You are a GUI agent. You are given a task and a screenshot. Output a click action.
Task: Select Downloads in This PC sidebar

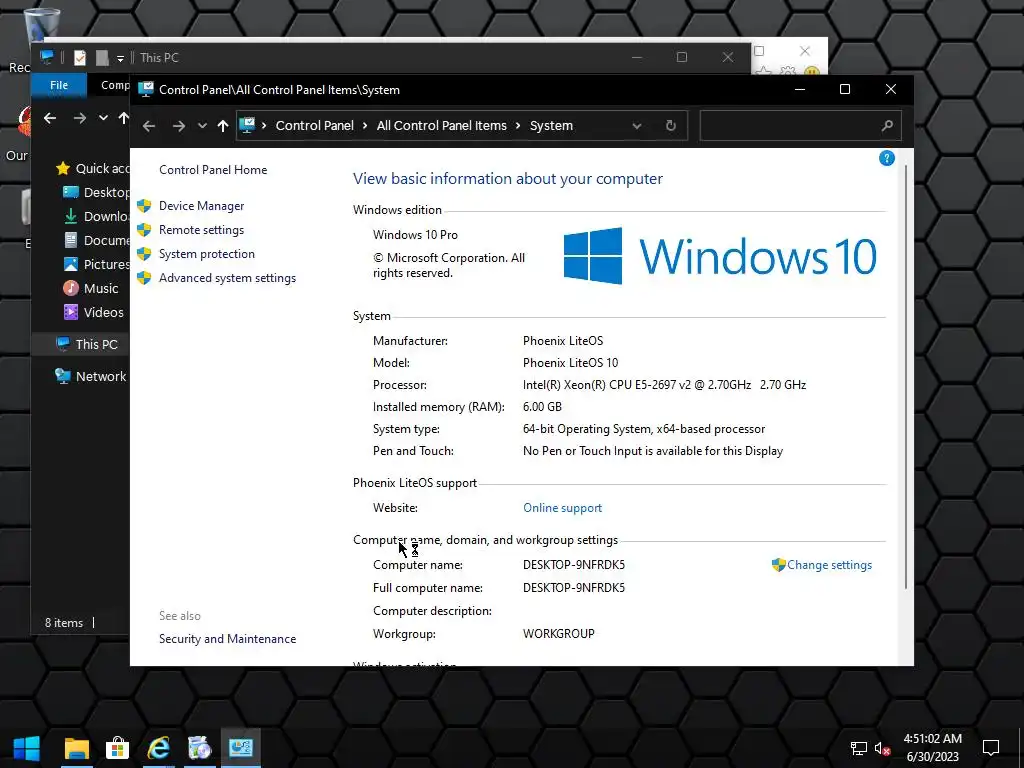click(x=96, y=217)
